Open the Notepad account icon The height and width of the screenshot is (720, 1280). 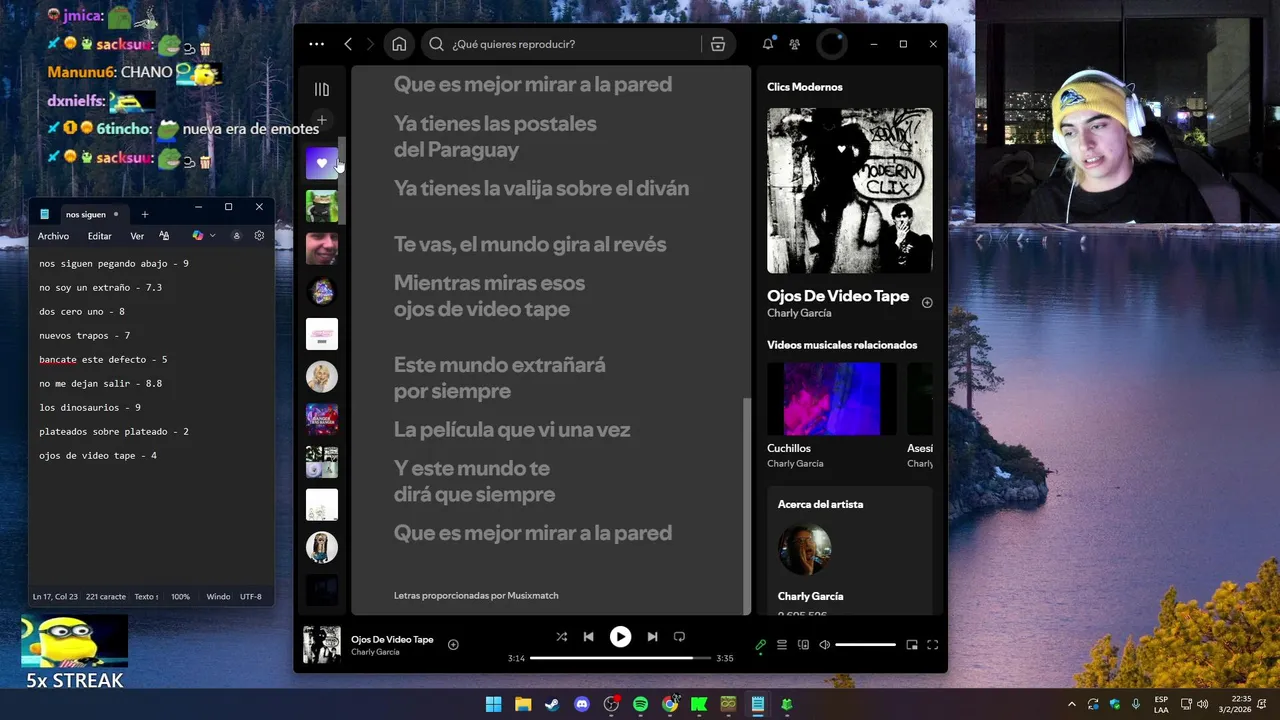(x=236, y=236)
